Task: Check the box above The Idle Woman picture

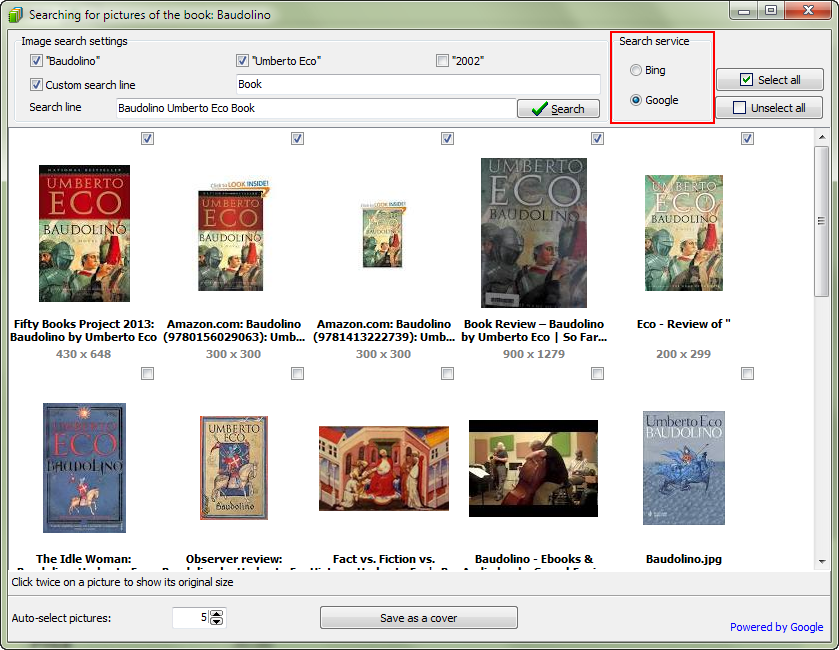Action: tap(148, 373)
